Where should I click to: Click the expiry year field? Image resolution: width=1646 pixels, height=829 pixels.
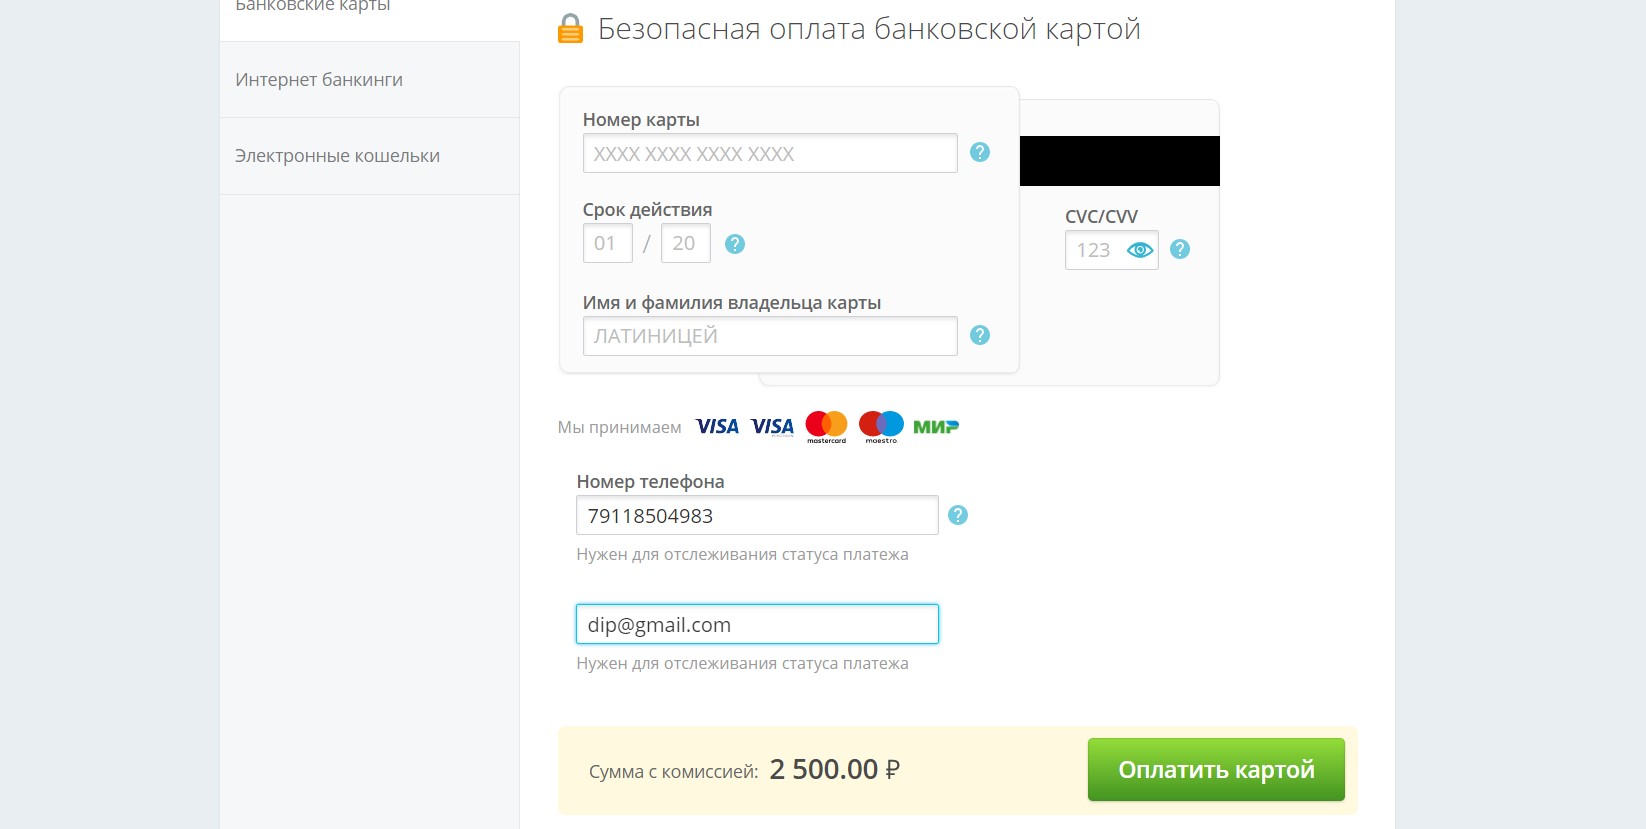[x=685, y=243]
